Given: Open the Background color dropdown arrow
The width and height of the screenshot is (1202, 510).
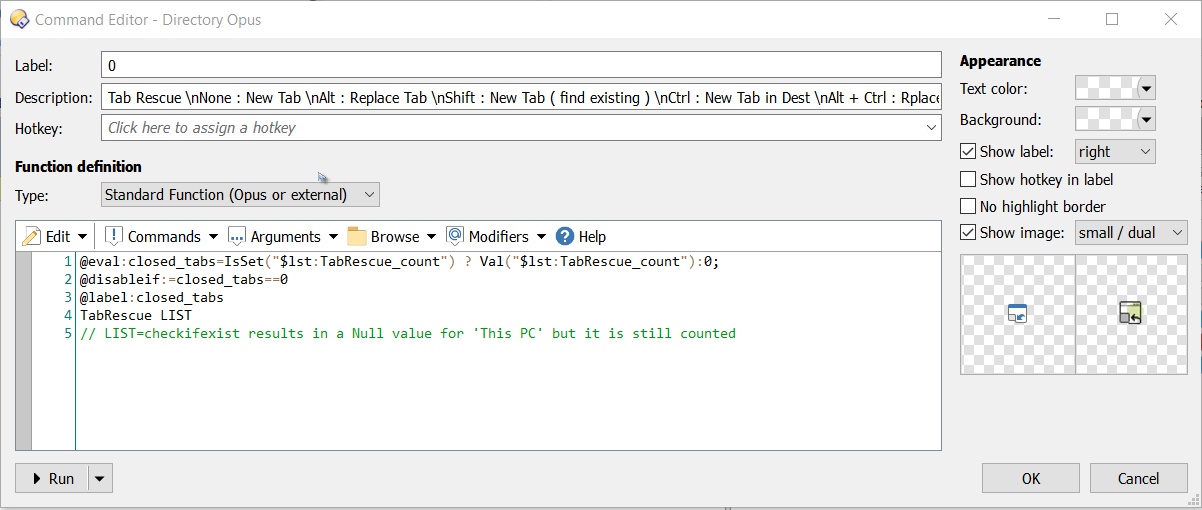Looking at the screenshot, I should coord(1146,120).
